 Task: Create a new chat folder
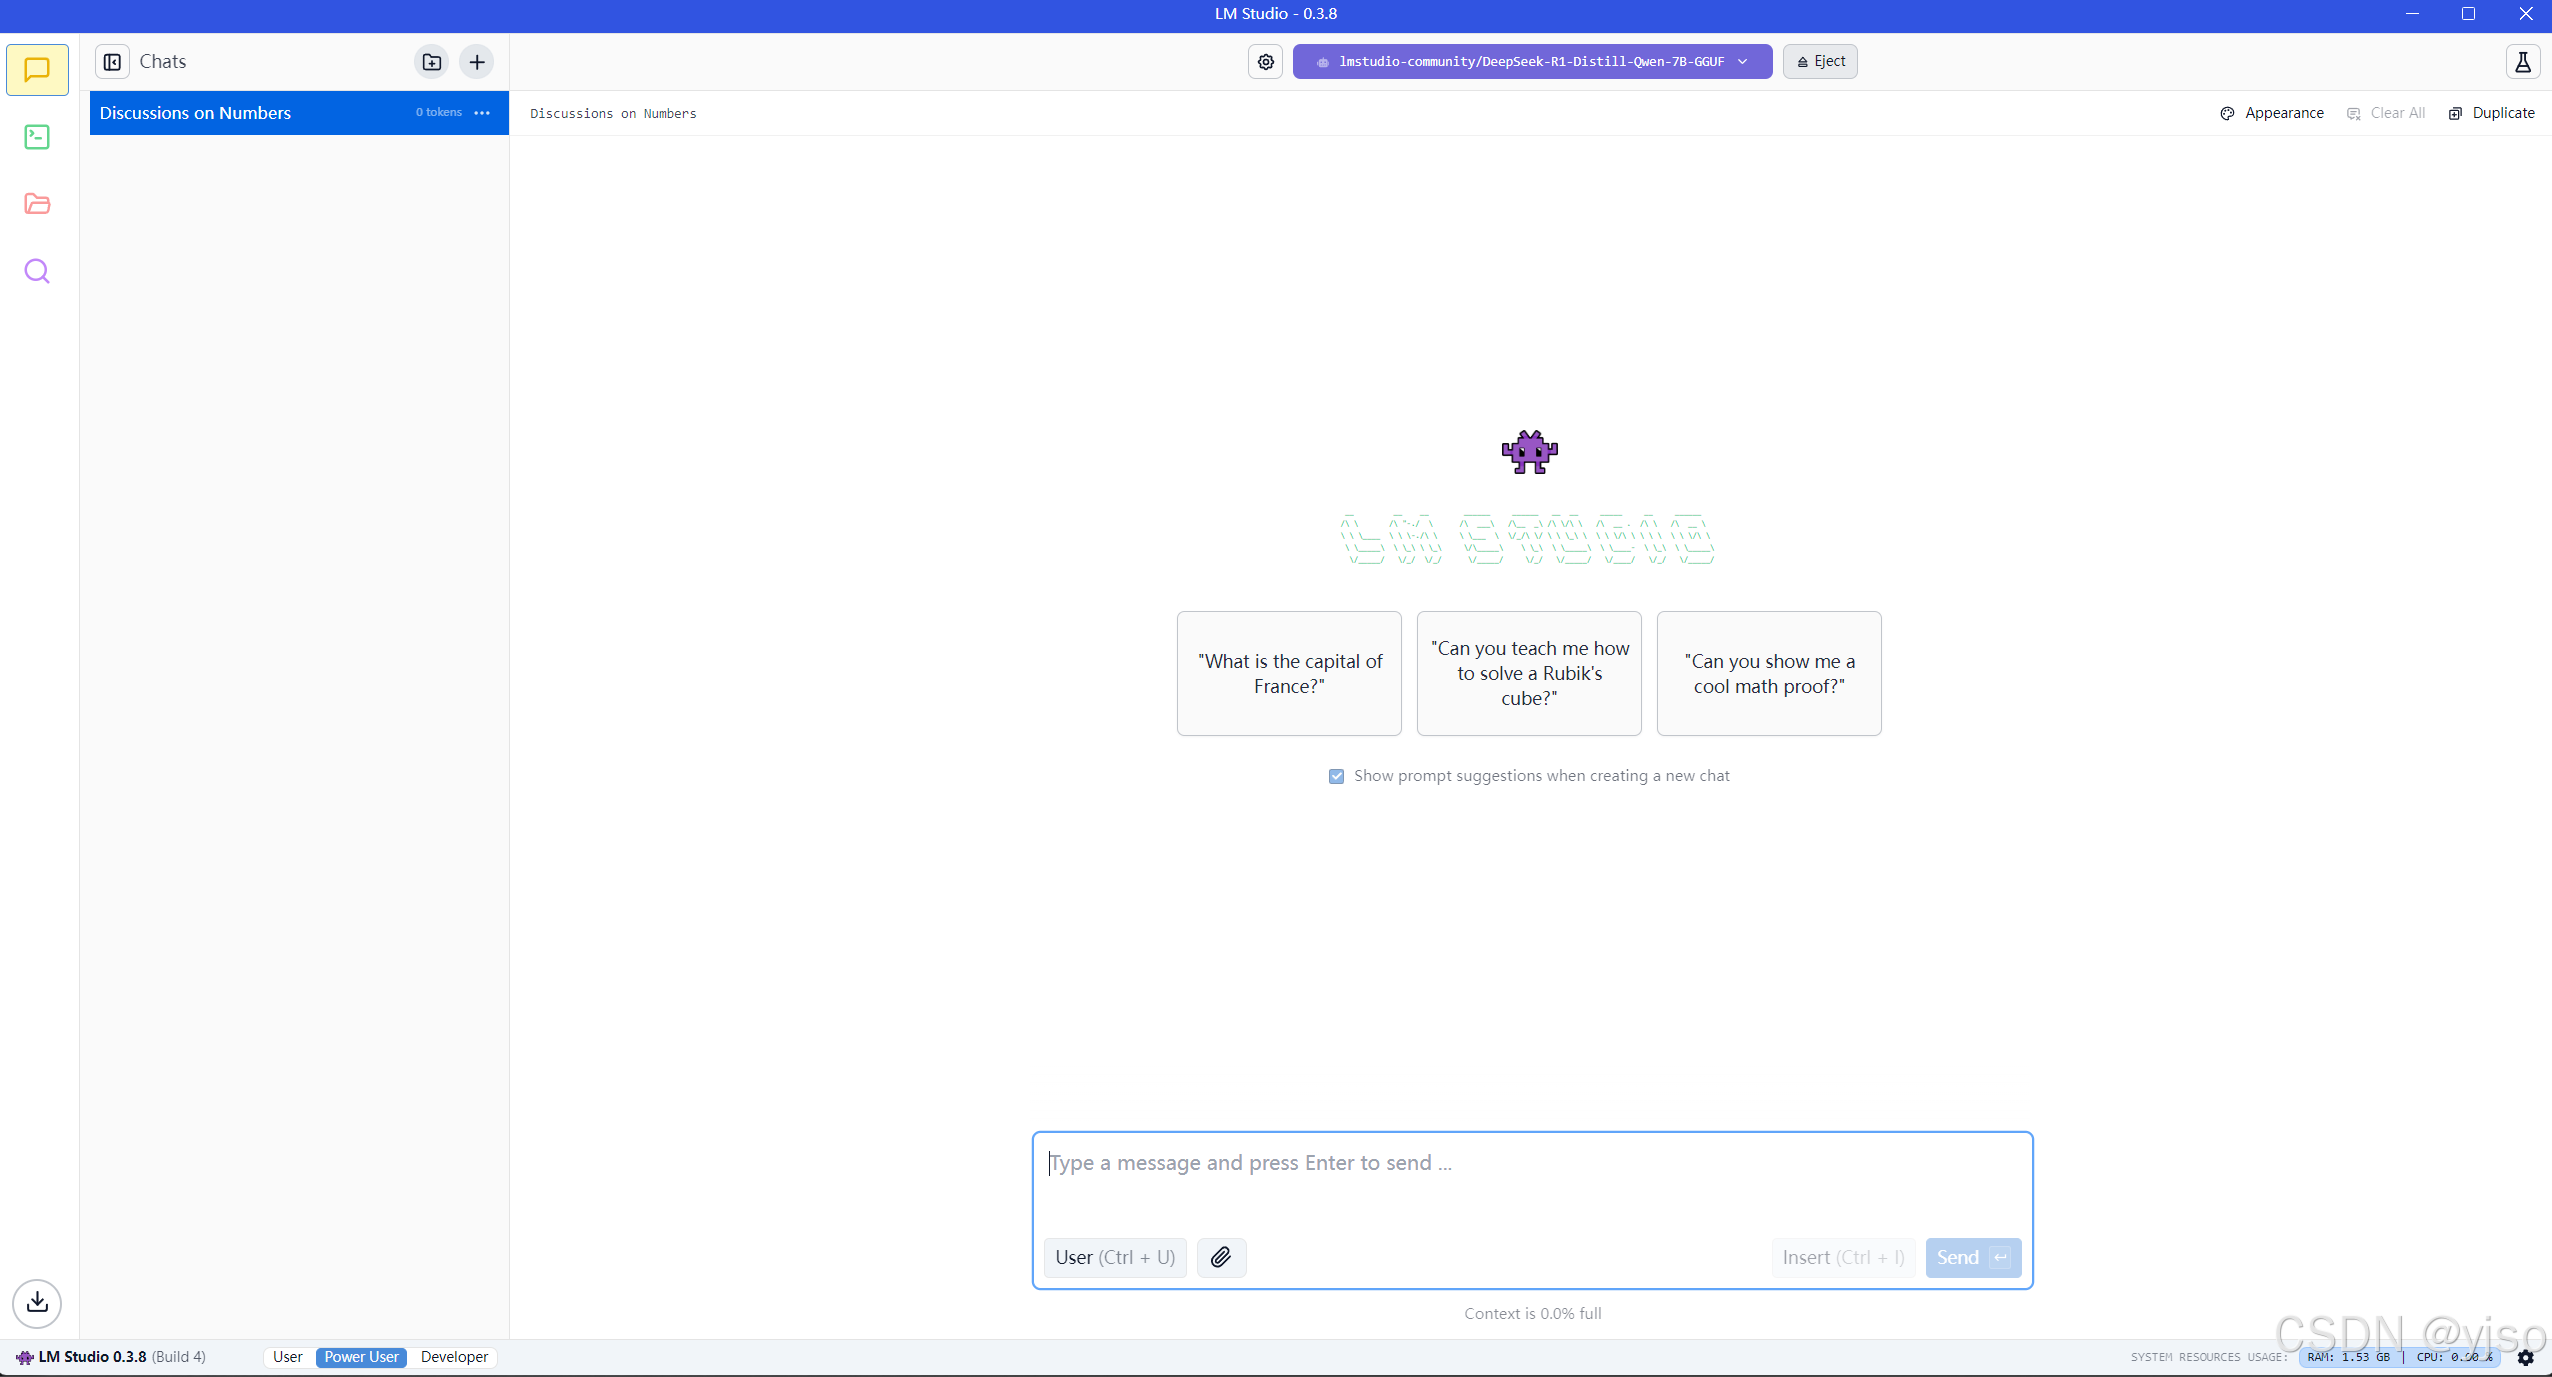click(432, 62)
